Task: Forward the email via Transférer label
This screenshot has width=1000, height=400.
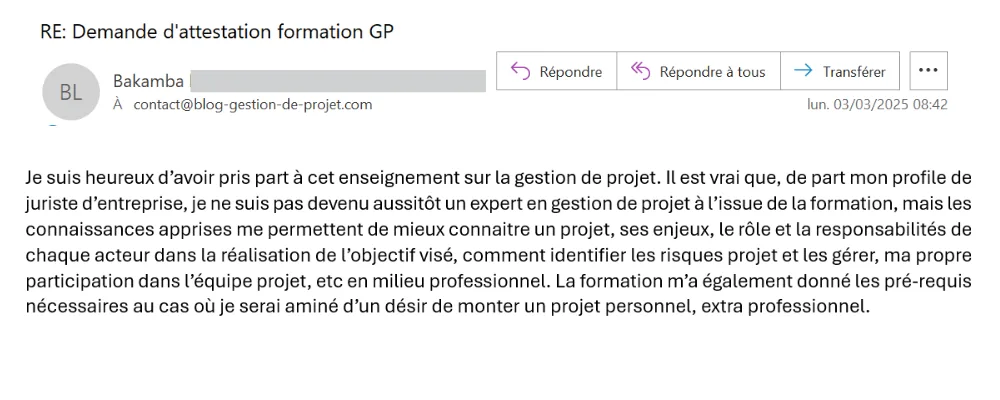Action: coord(854,71)
